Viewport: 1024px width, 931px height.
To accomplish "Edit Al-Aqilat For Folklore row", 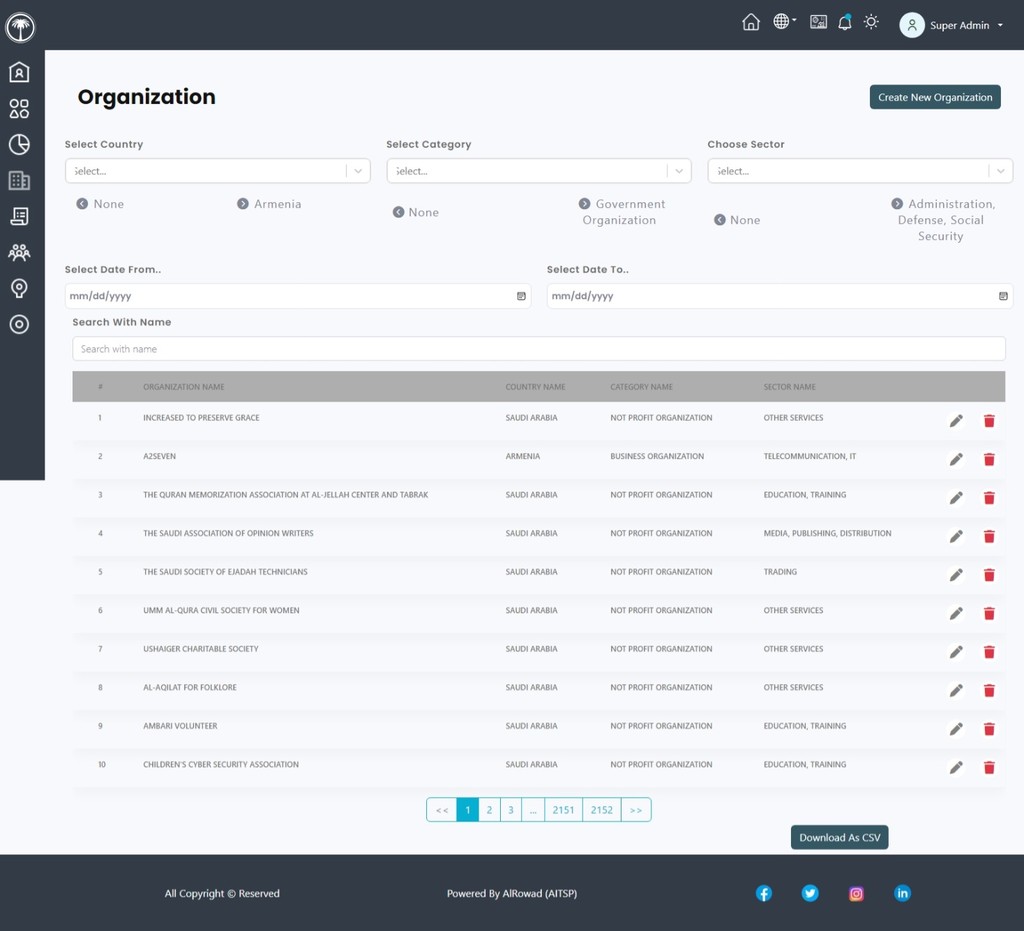I will (x=956, y=691).
